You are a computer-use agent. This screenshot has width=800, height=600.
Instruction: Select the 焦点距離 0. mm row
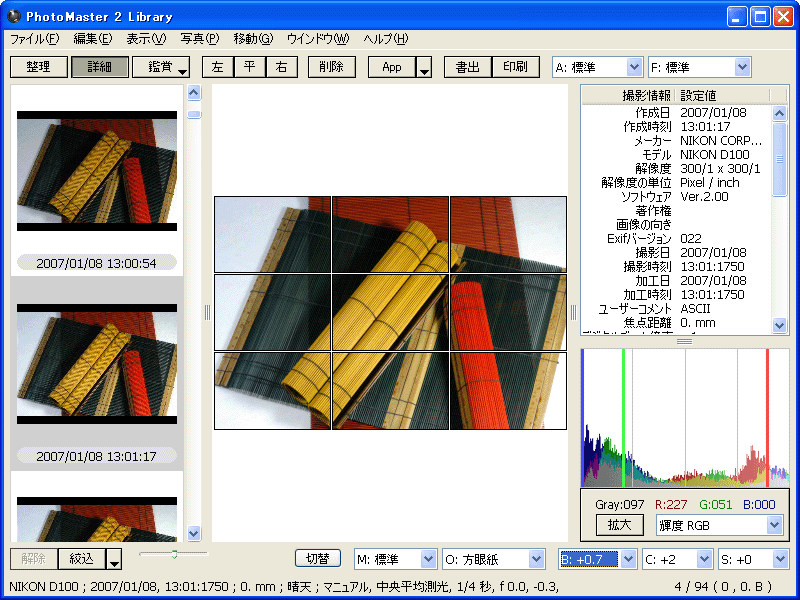tap(677, 322)
